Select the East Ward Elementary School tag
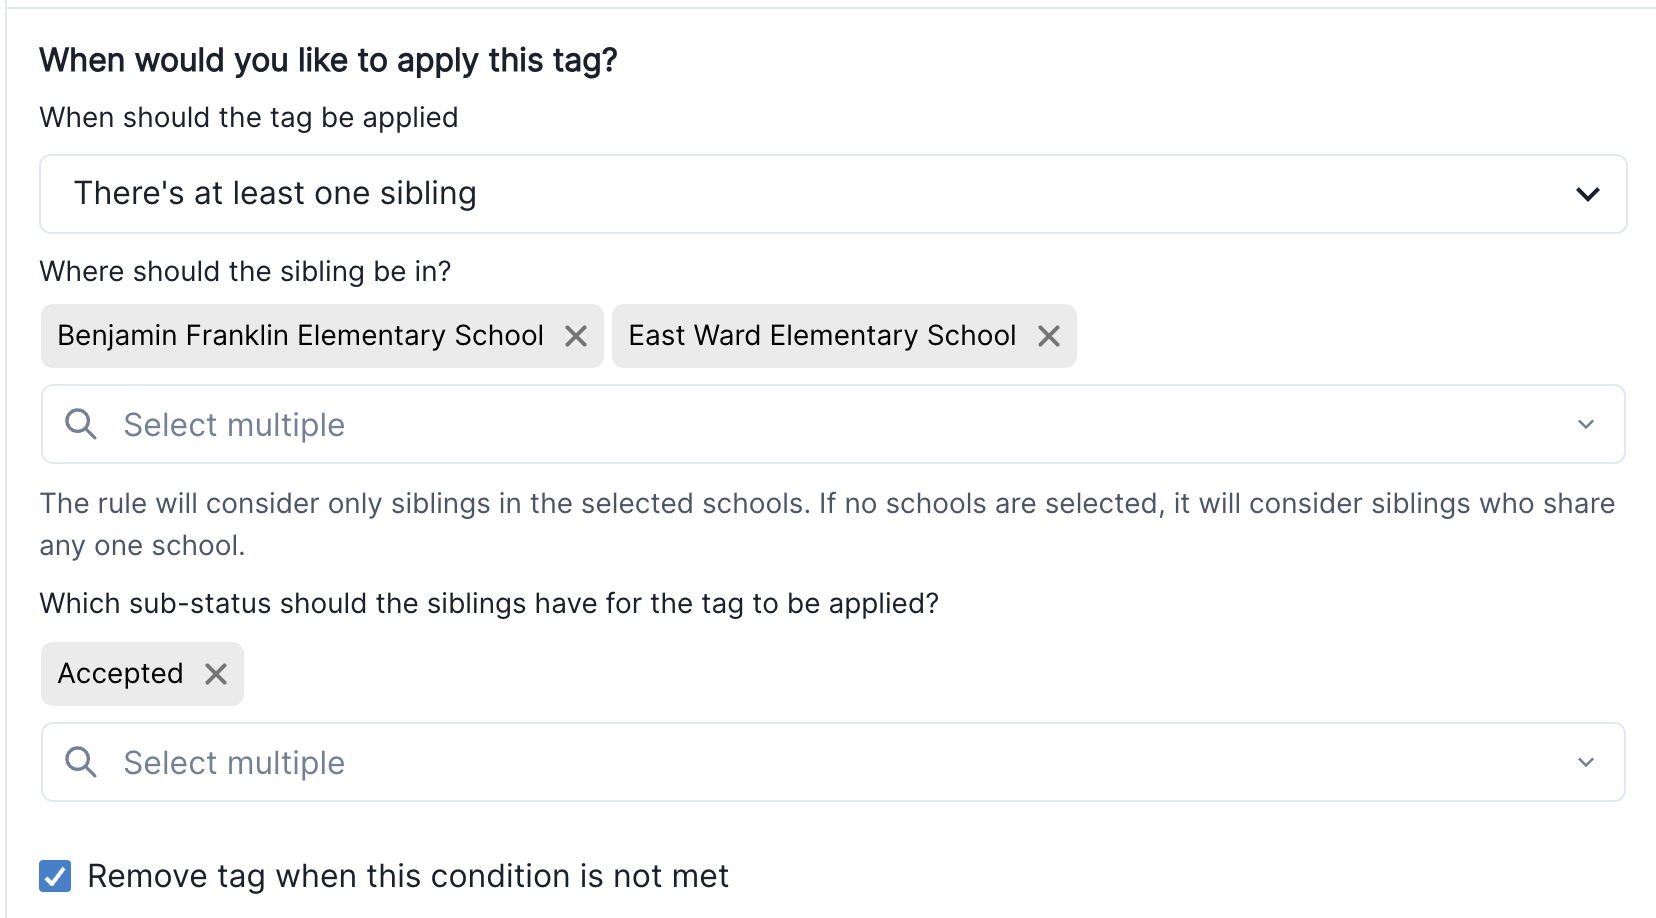 coord(822,336)
